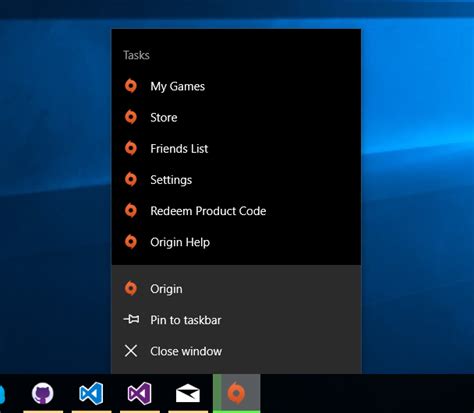
Task: Click the Origin icon beside Store
Action: (x=131, y=117)
